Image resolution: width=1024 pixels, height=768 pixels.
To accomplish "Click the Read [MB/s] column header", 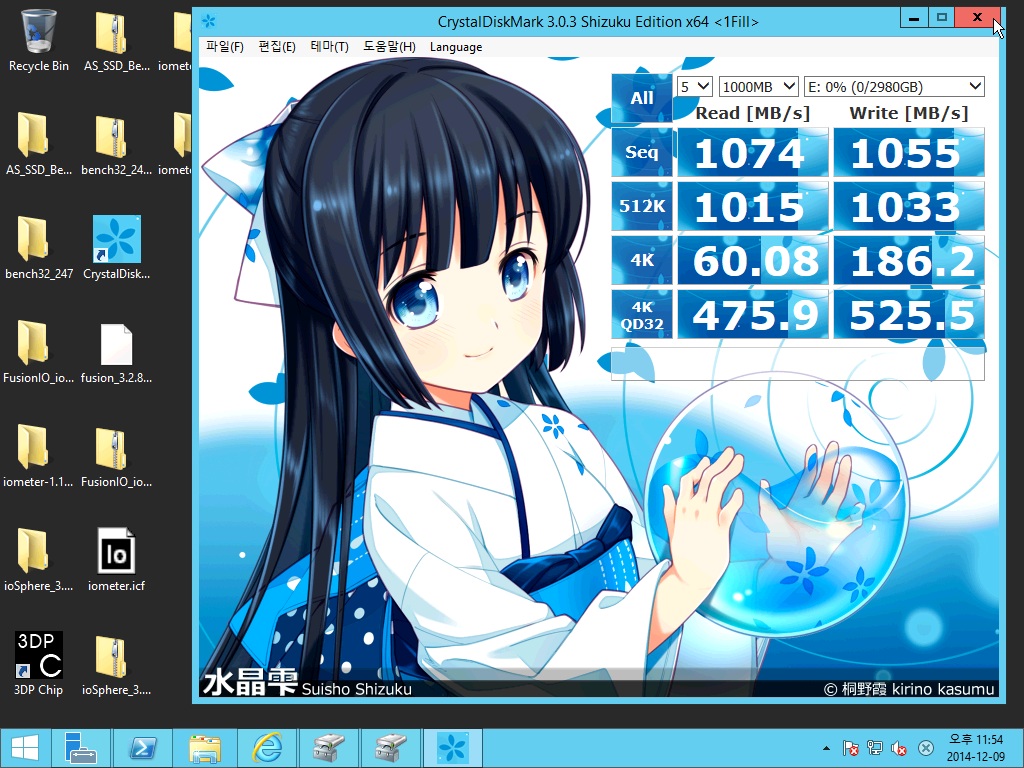I will [x=752, y=113].
